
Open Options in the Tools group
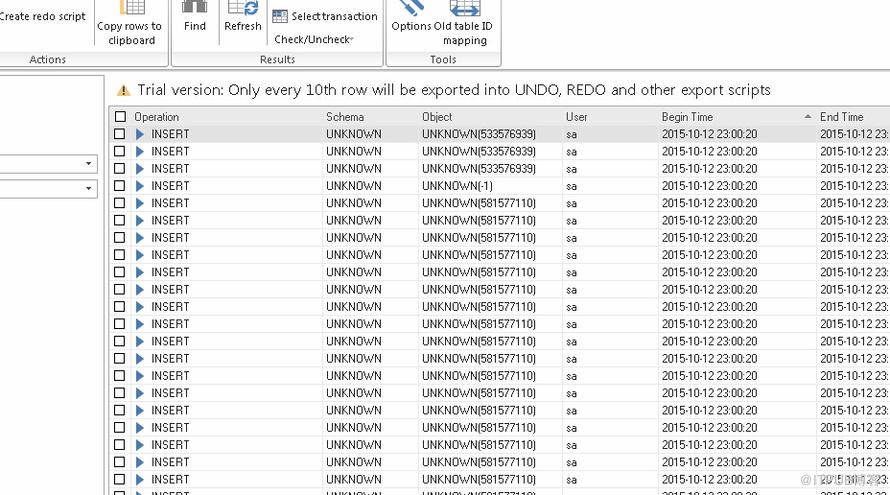tap(412, 8)
